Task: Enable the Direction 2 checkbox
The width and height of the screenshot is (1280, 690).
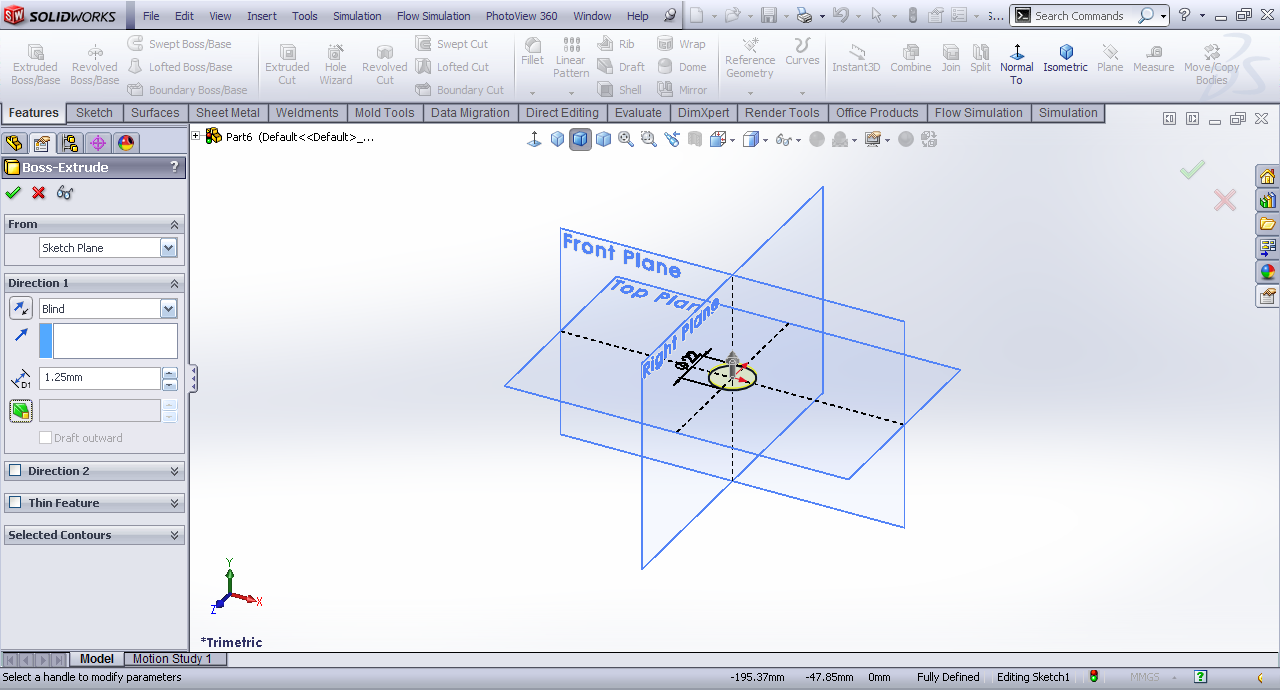Action: 15,471
